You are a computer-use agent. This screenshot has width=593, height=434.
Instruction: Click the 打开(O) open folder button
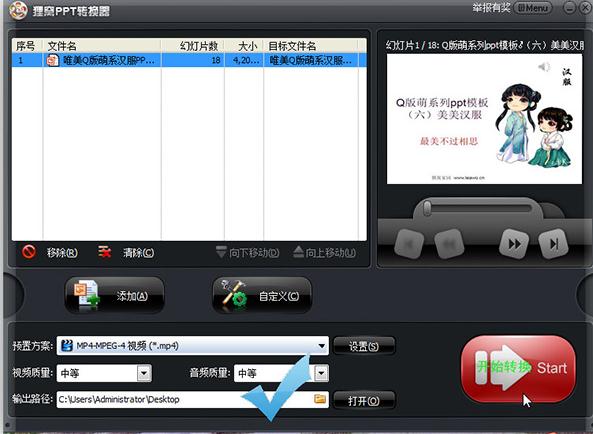(x=364, y=400)
